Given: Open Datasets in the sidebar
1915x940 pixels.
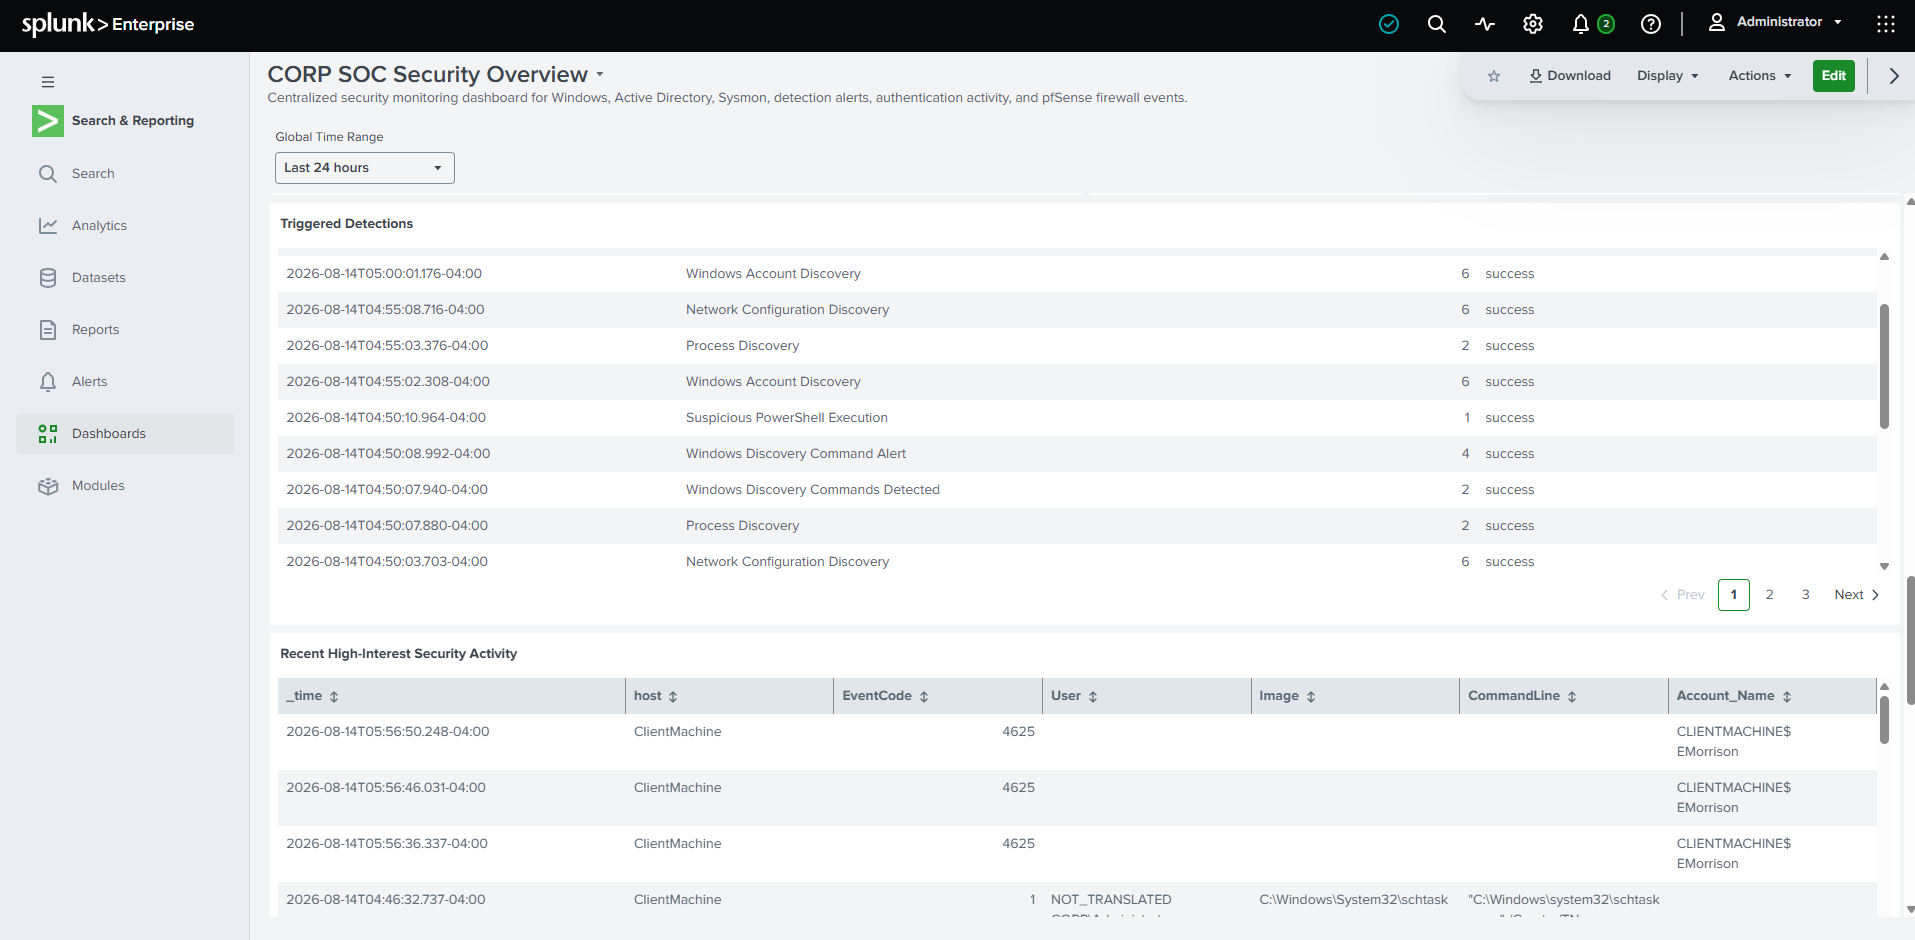Looking at the screenshot, I should coord(125,278).
